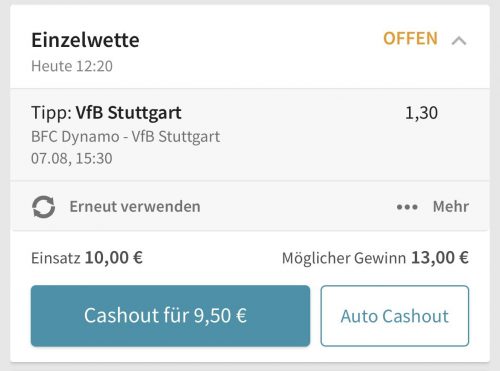This screenshot has height=371, width=500.
Task: Open the Auto Cashout option
Action: pos(395,316)
